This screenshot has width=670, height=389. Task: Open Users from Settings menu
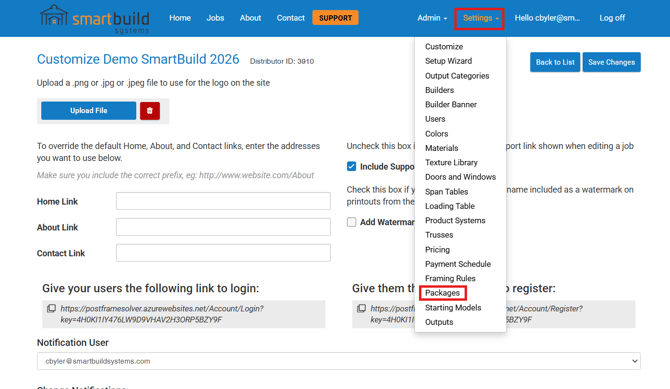click(435, 119)
